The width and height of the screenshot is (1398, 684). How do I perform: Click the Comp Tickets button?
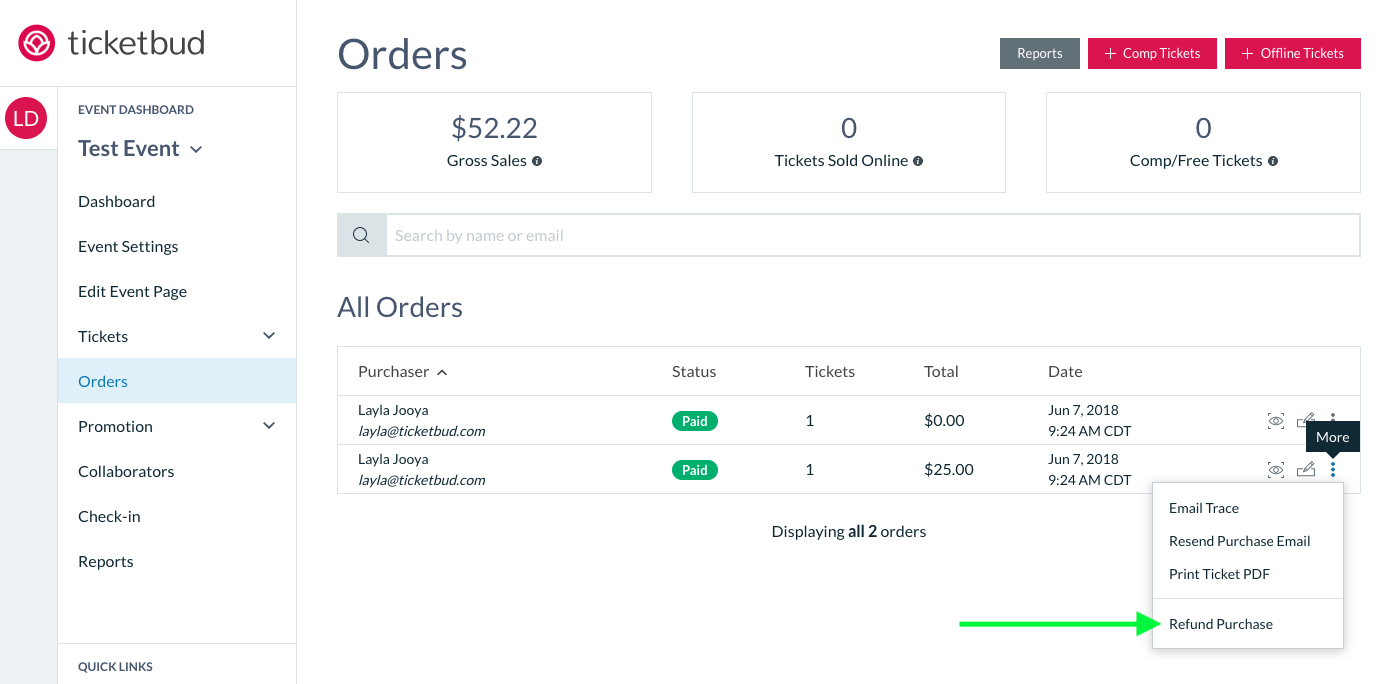1152,53
